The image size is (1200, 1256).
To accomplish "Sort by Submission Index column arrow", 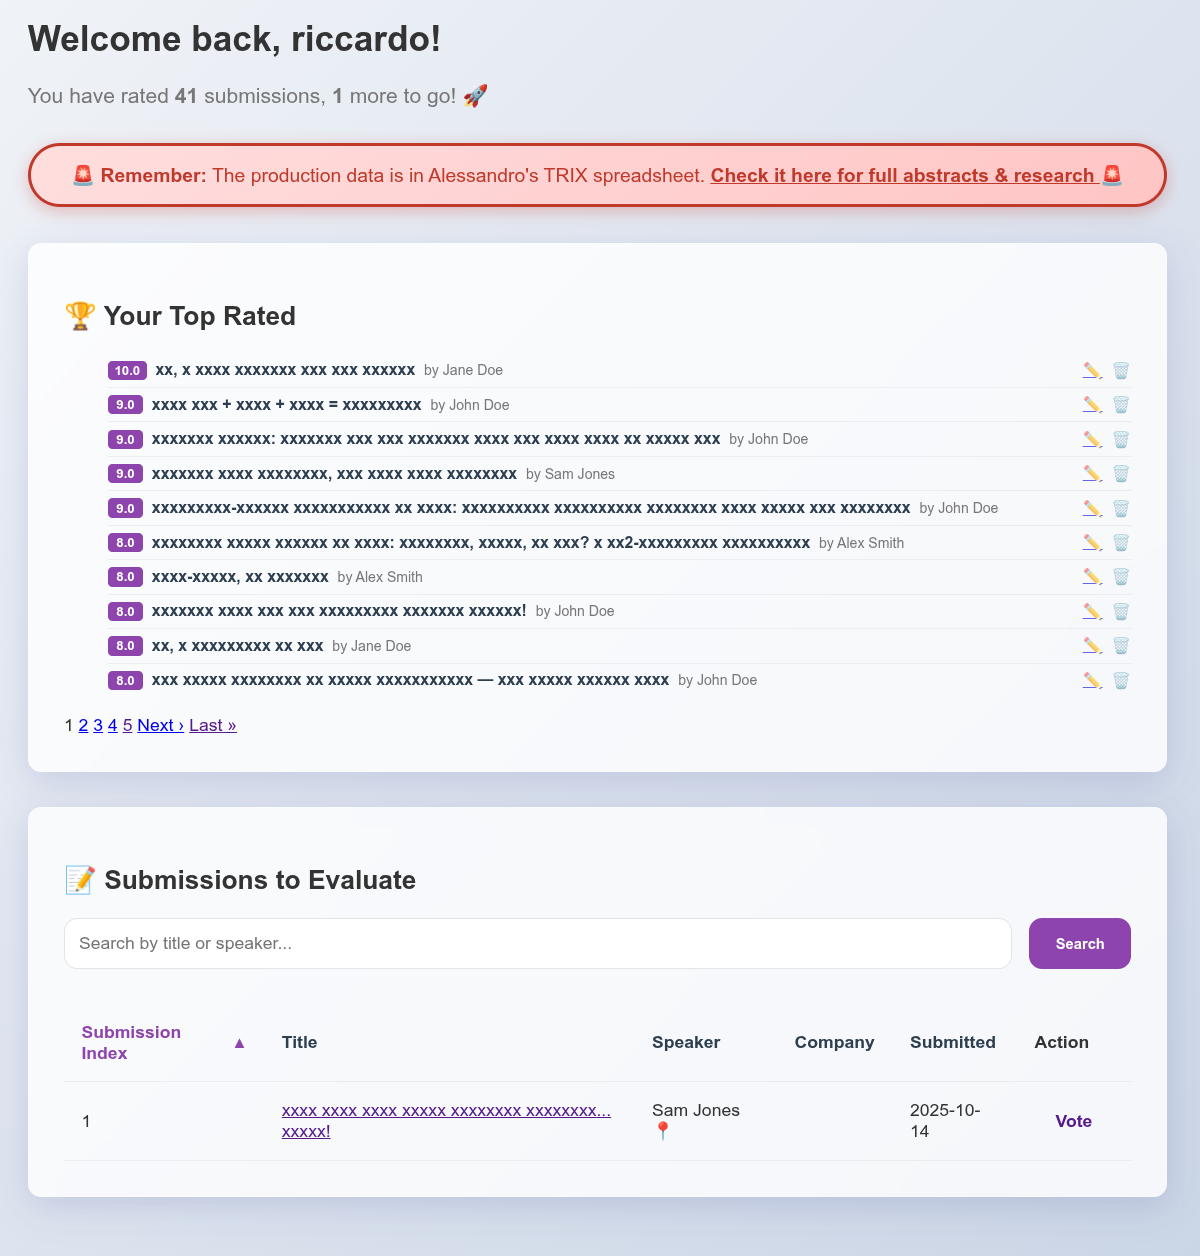I will tap(239, 1043).
